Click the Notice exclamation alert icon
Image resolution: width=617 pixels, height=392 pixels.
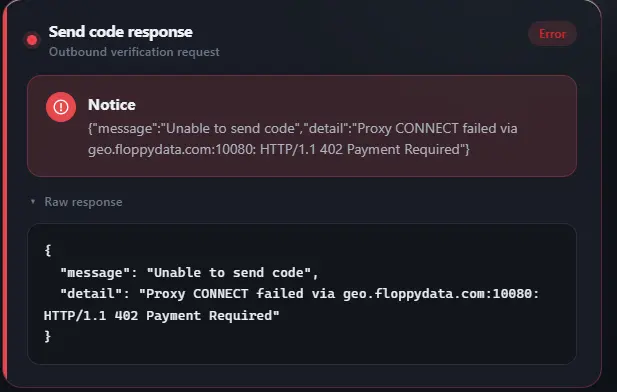click(x=61, y=107)
